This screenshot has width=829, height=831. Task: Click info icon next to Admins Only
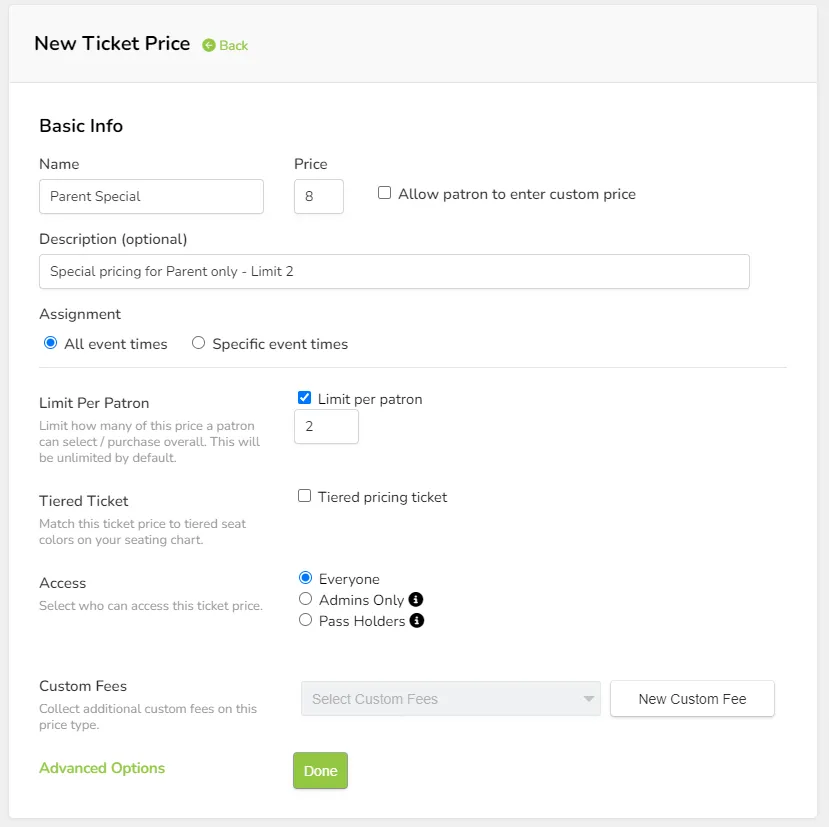(416, 599)
